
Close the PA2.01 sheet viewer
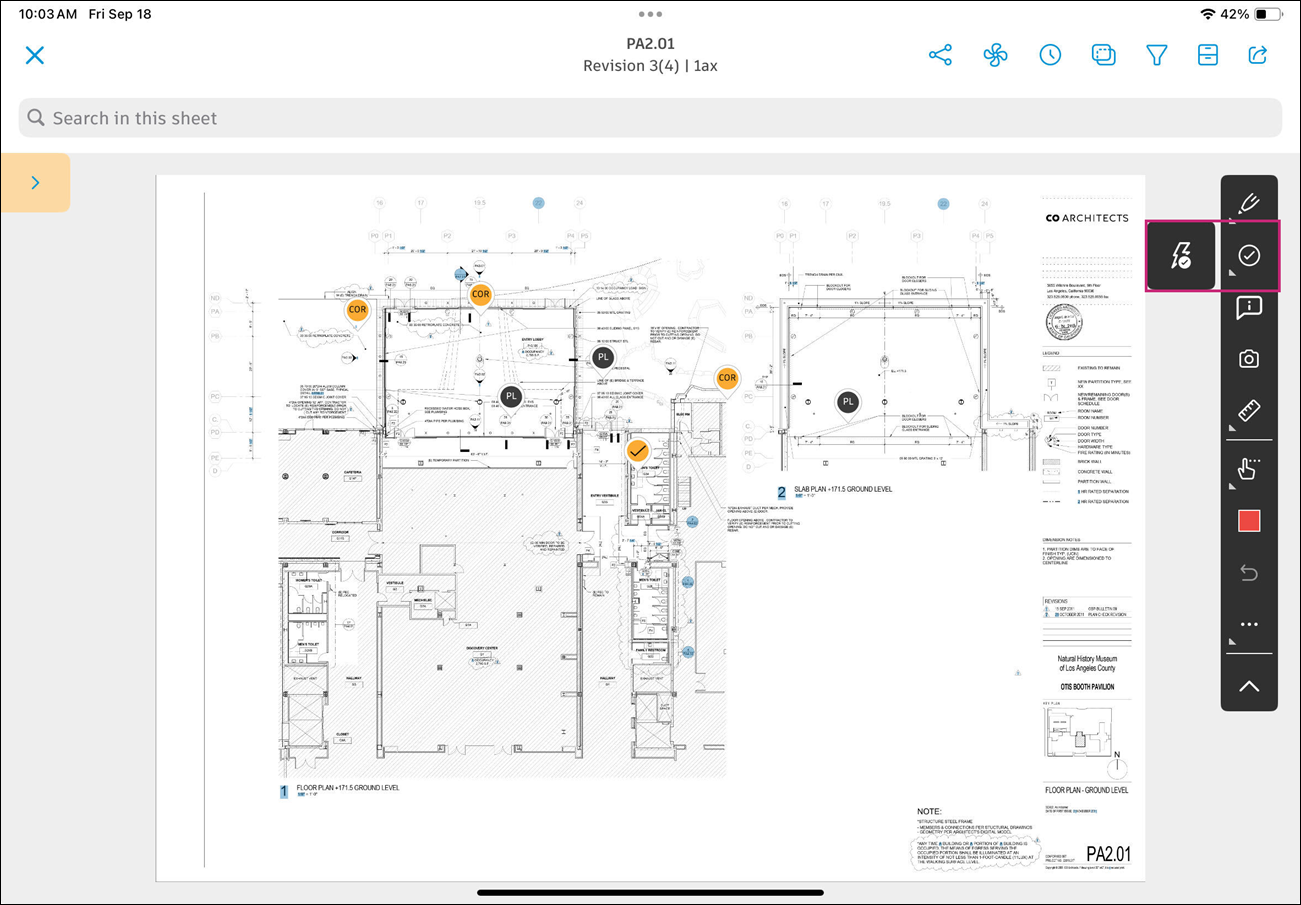click(35, 55)
